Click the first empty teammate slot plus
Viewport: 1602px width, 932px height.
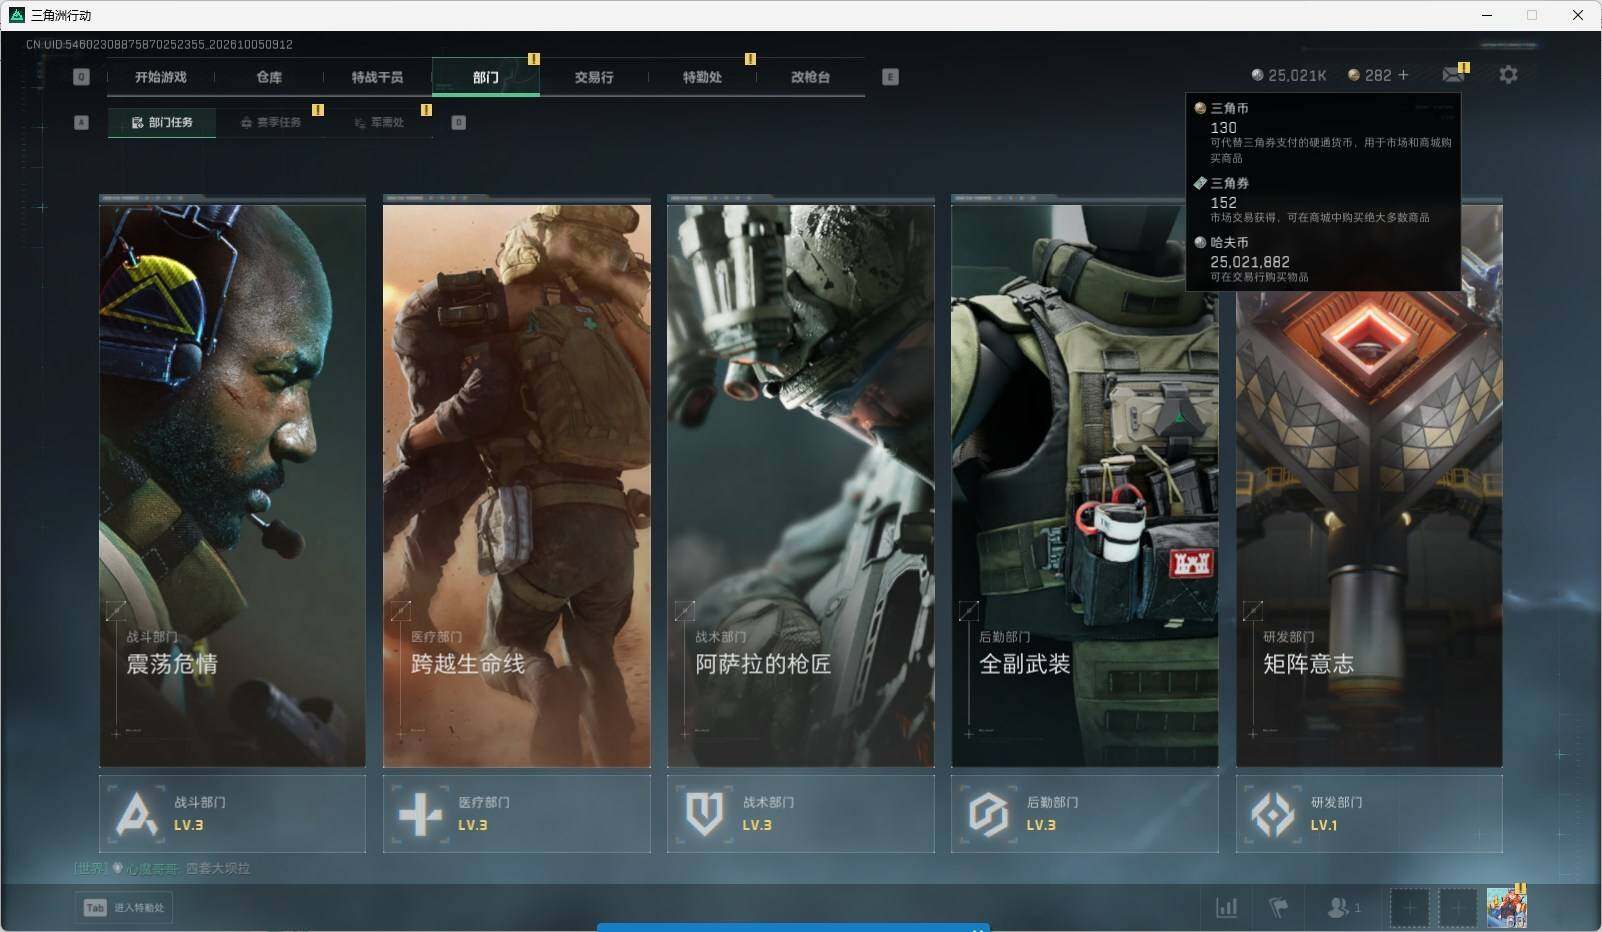coord(1409,908)
